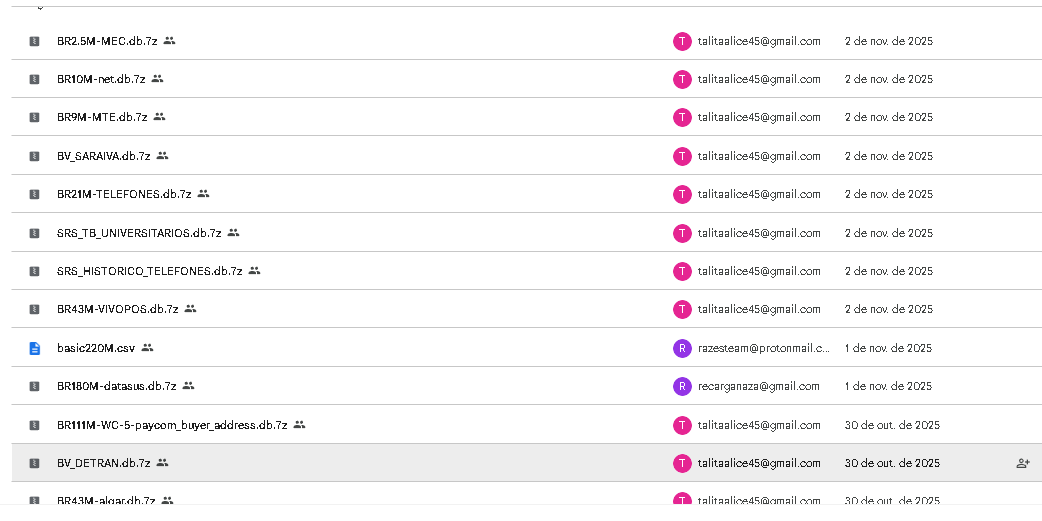The image size is (1042, 521).
Task: Click shared-people icon beside BR43M-VIVOPOS.db.7z
Action: [x=191, y=308]
